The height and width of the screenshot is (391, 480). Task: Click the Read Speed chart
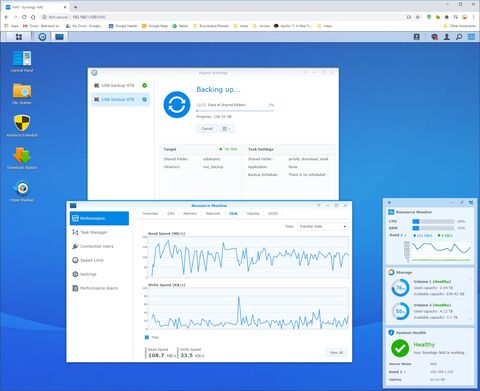click(248, 257)
